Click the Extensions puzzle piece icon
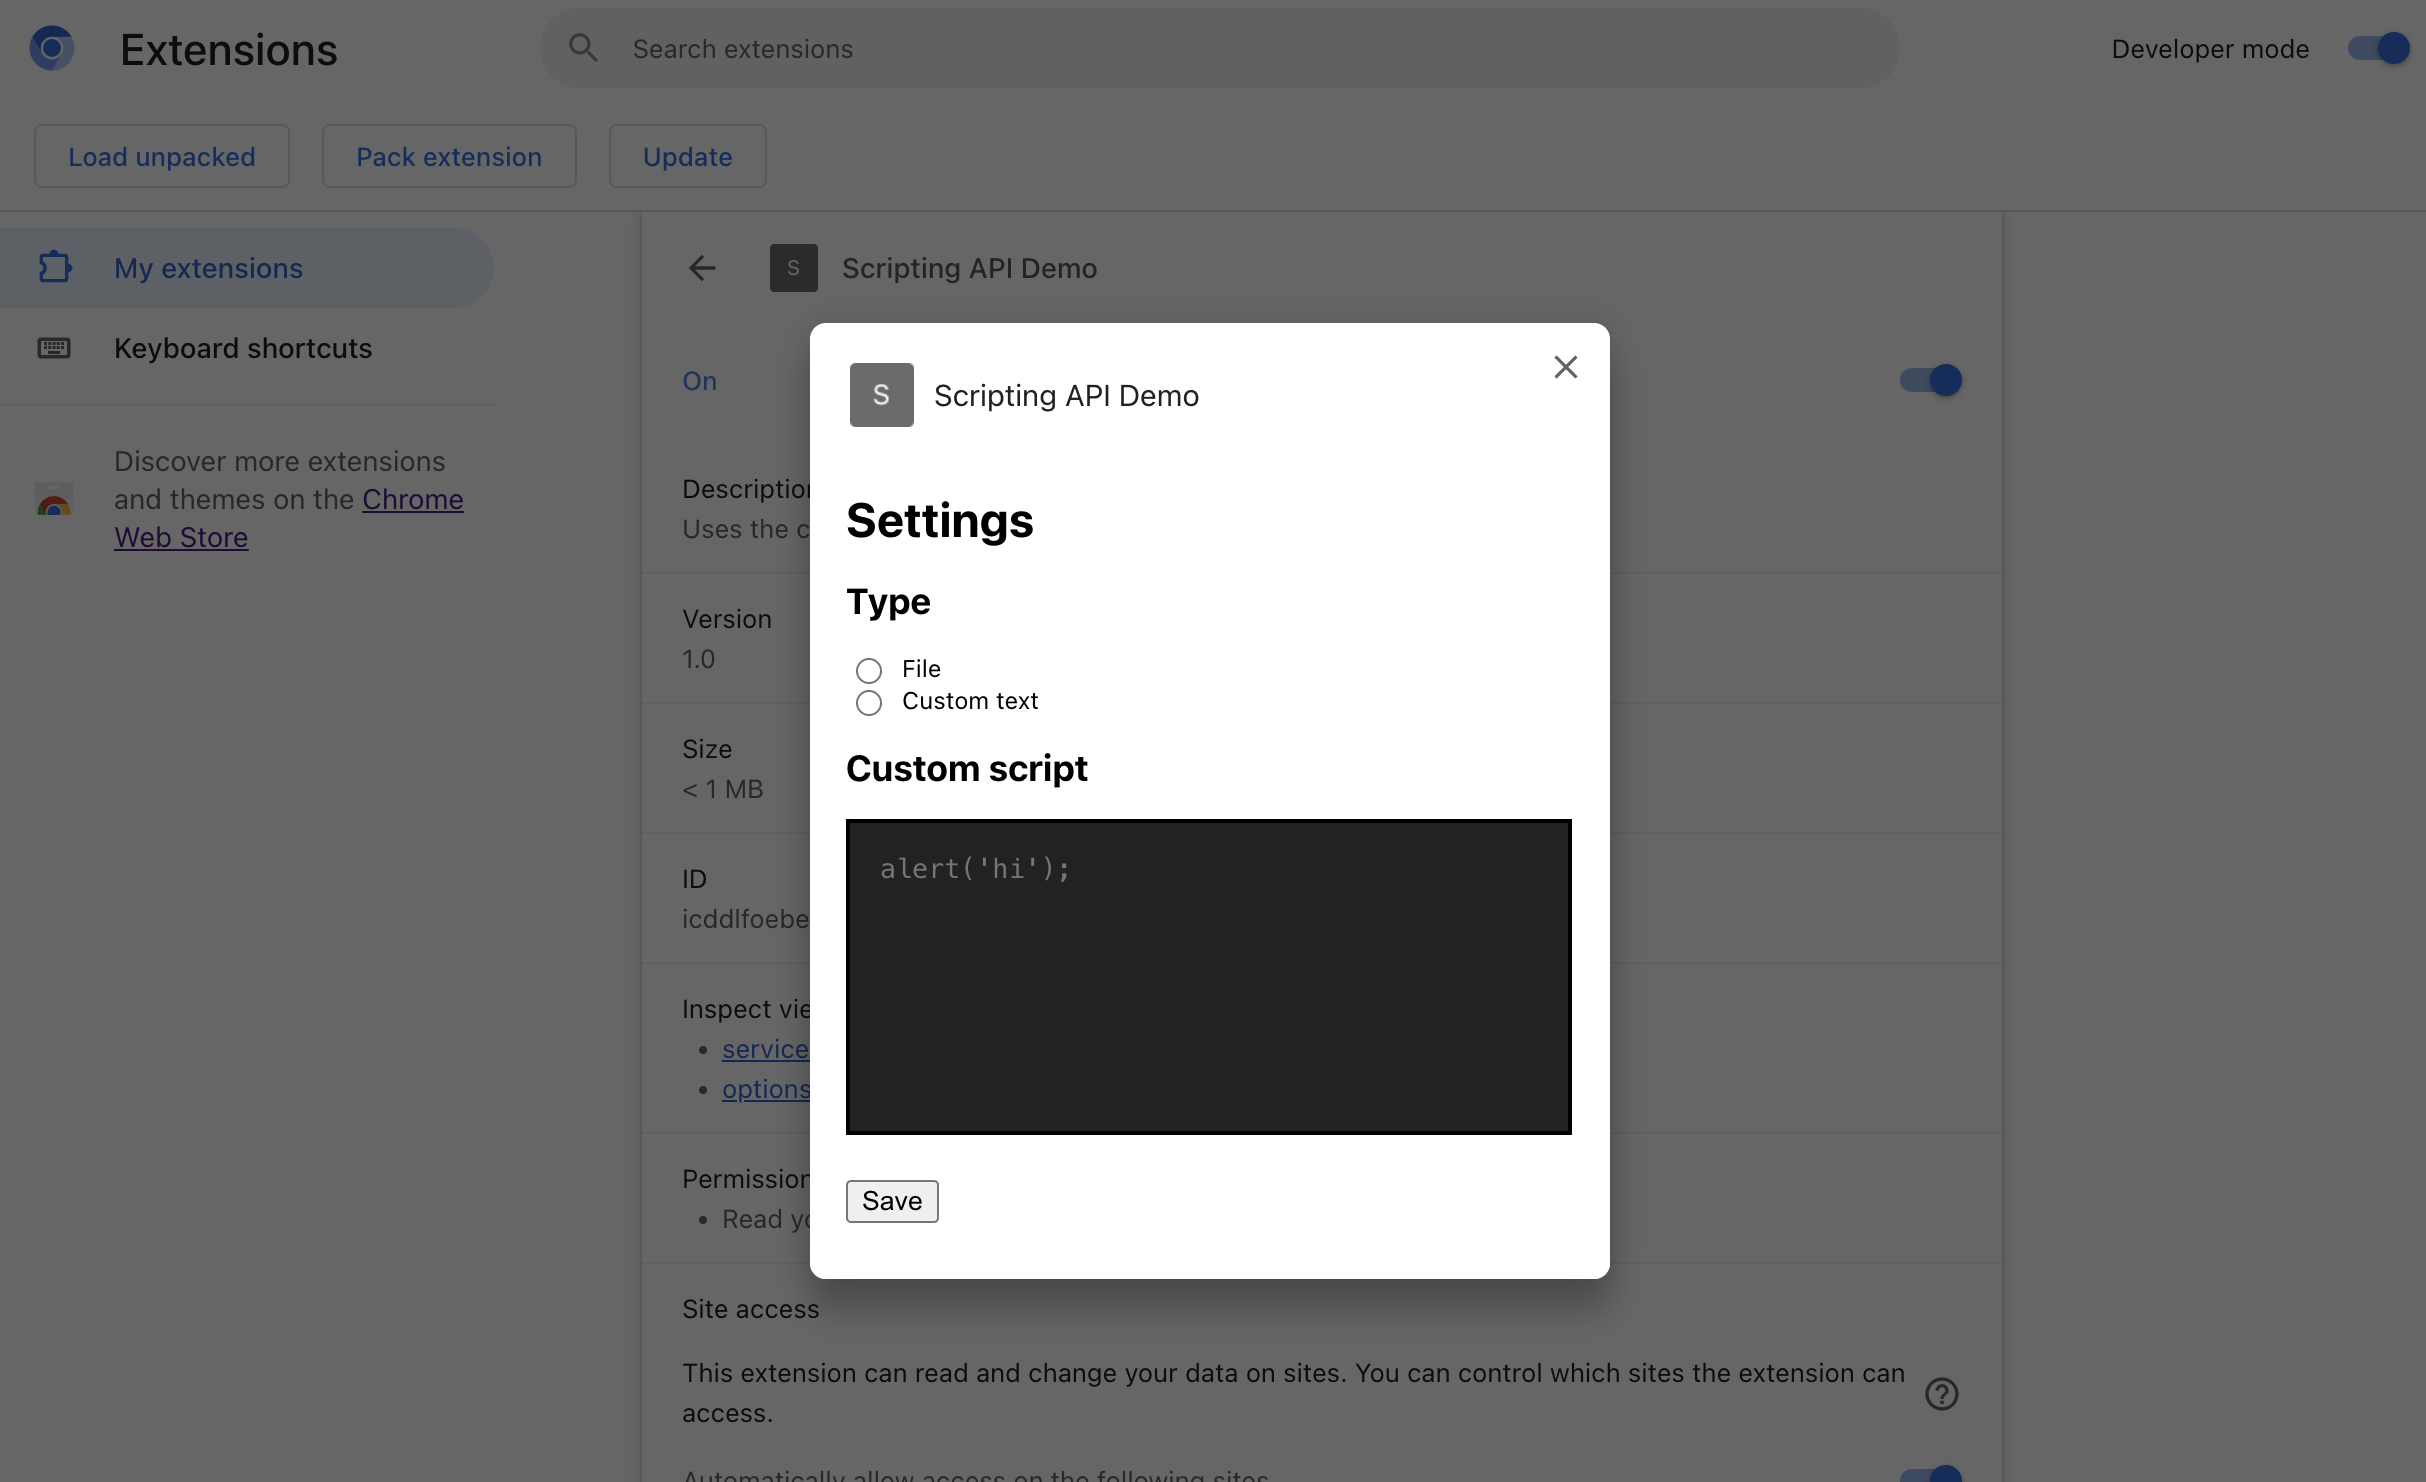Viewport: 2426px width, 1482px height. point(52,267)
